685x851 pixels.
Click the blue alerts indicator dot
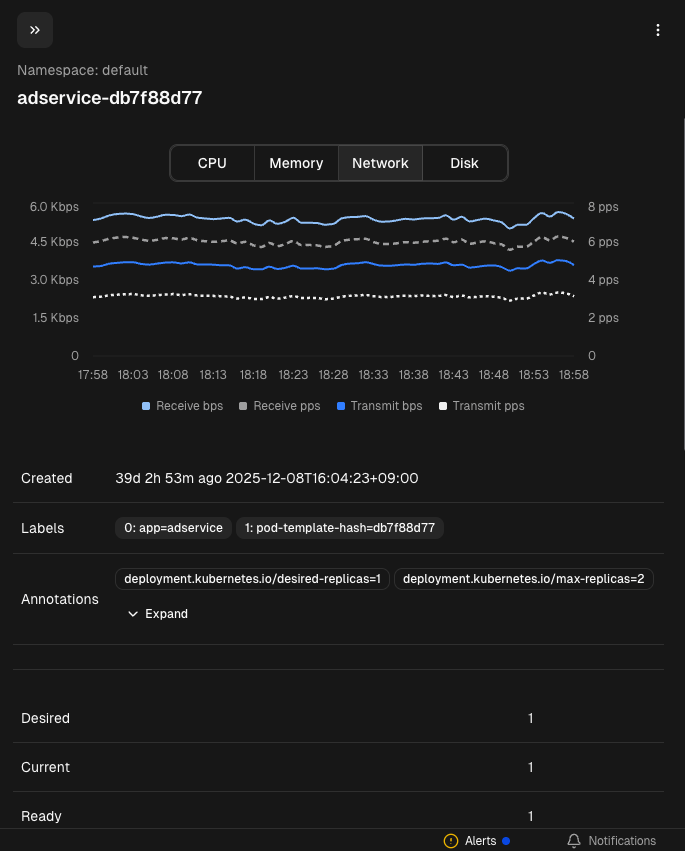[x=506, y=841]
